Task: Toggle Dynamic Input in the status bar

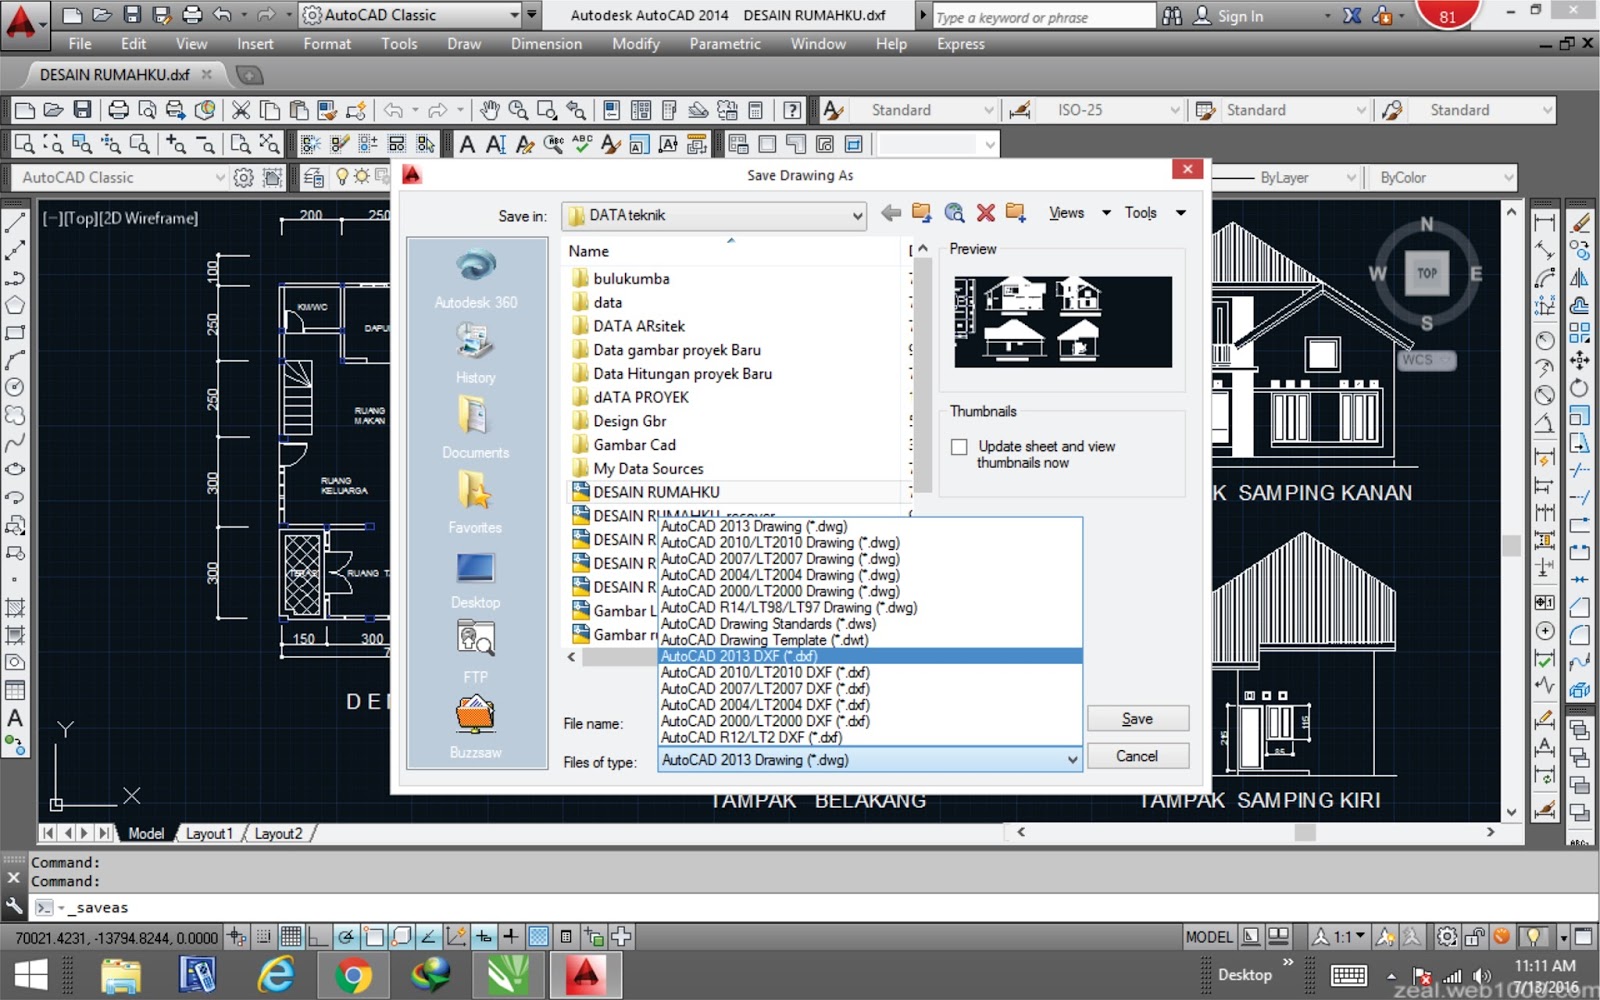Action: [483, 937]
